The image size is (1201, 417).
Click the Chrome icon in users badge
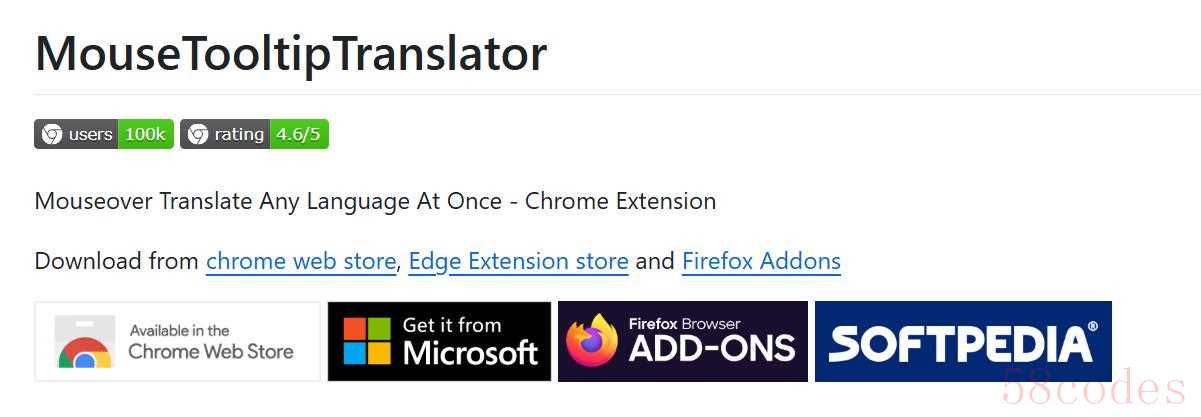(x=51, y=134)
